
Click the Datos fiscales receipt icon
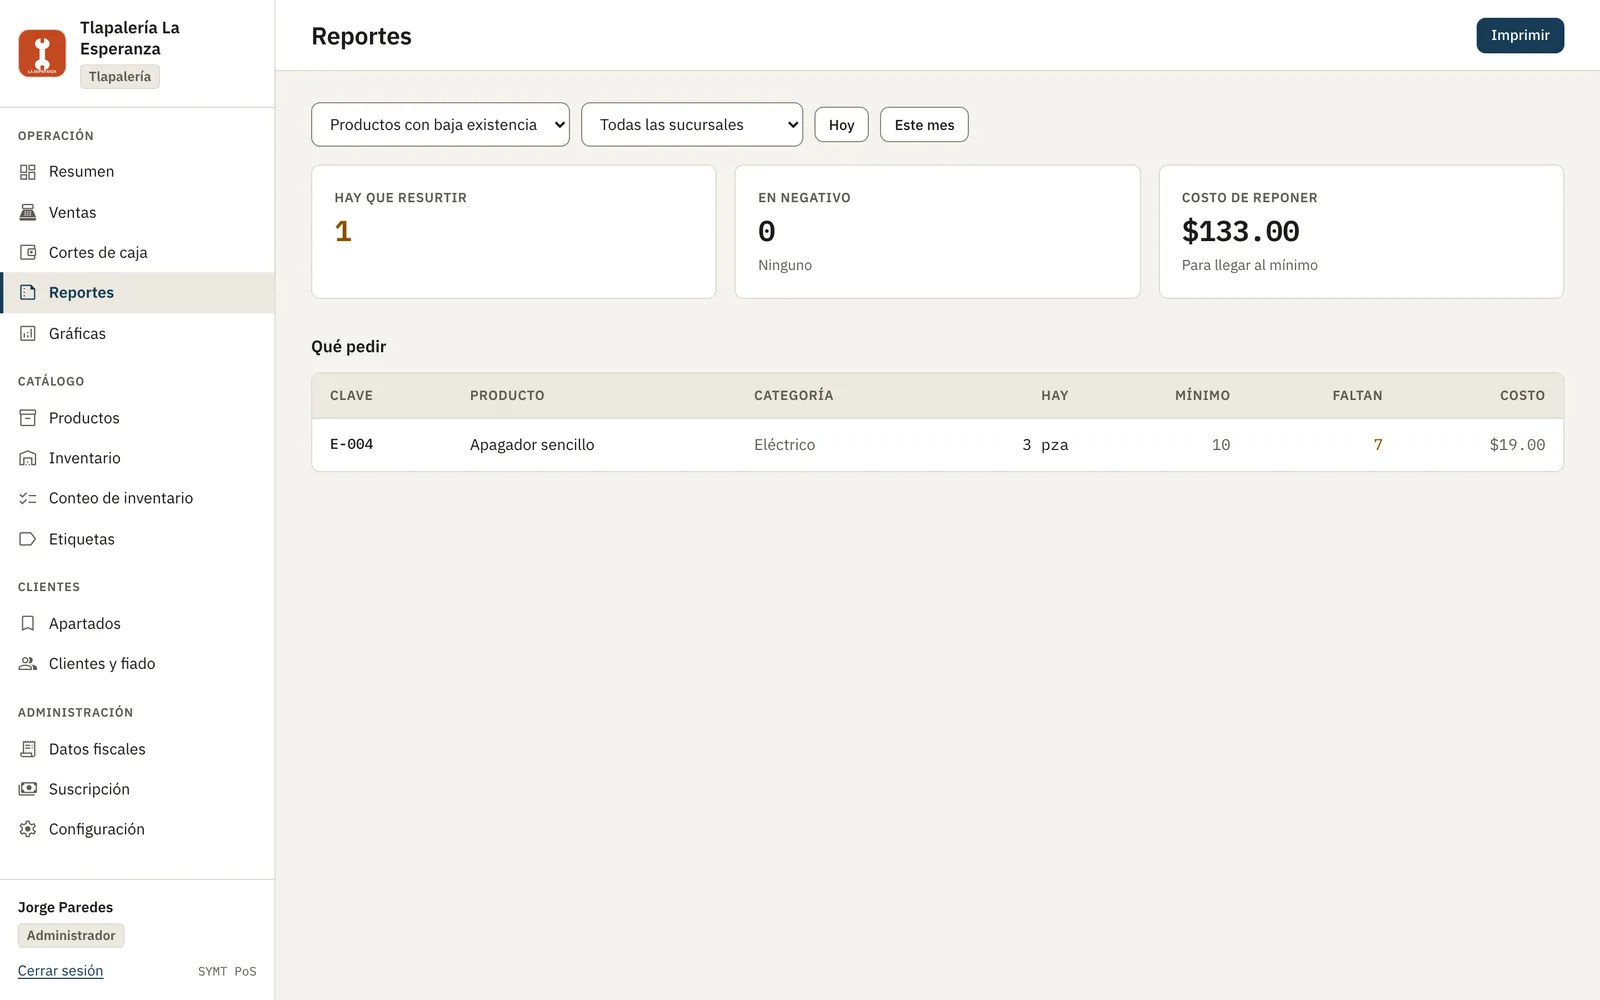[x=28, y=749]
